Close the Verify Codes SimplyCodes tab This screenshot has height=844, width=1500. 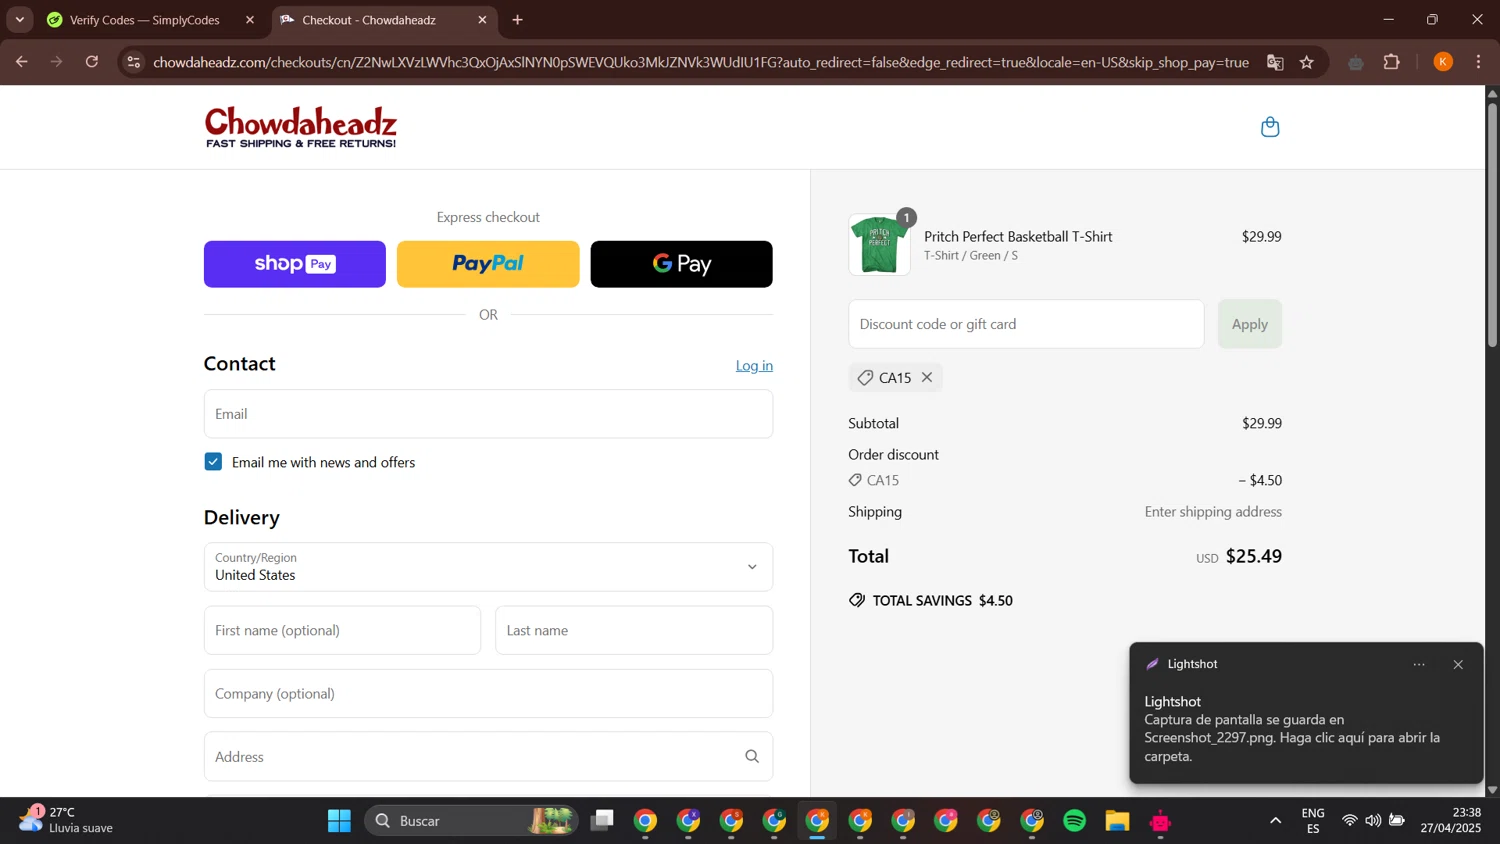250,20
